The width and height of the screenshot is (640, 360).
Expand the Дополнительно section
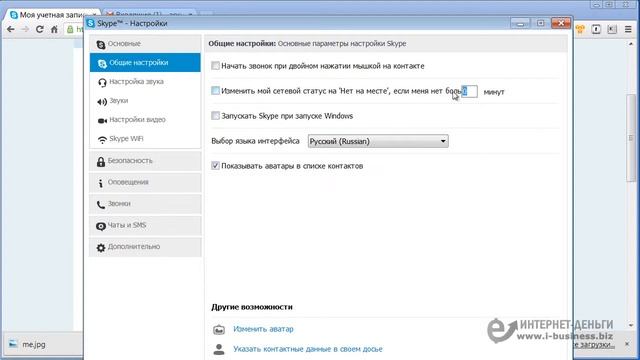point(145,247)
